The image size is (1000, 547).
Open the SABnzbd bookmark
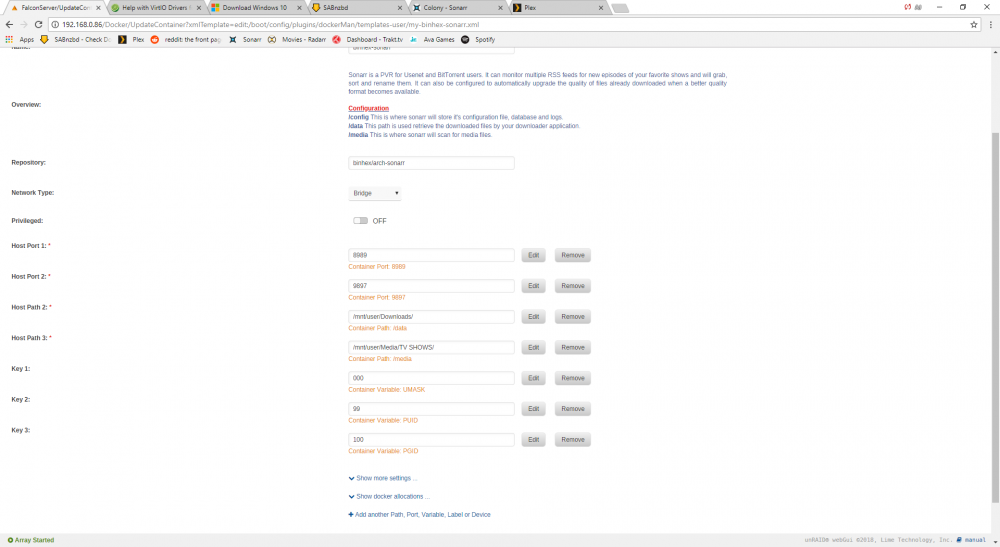point(75,40)
